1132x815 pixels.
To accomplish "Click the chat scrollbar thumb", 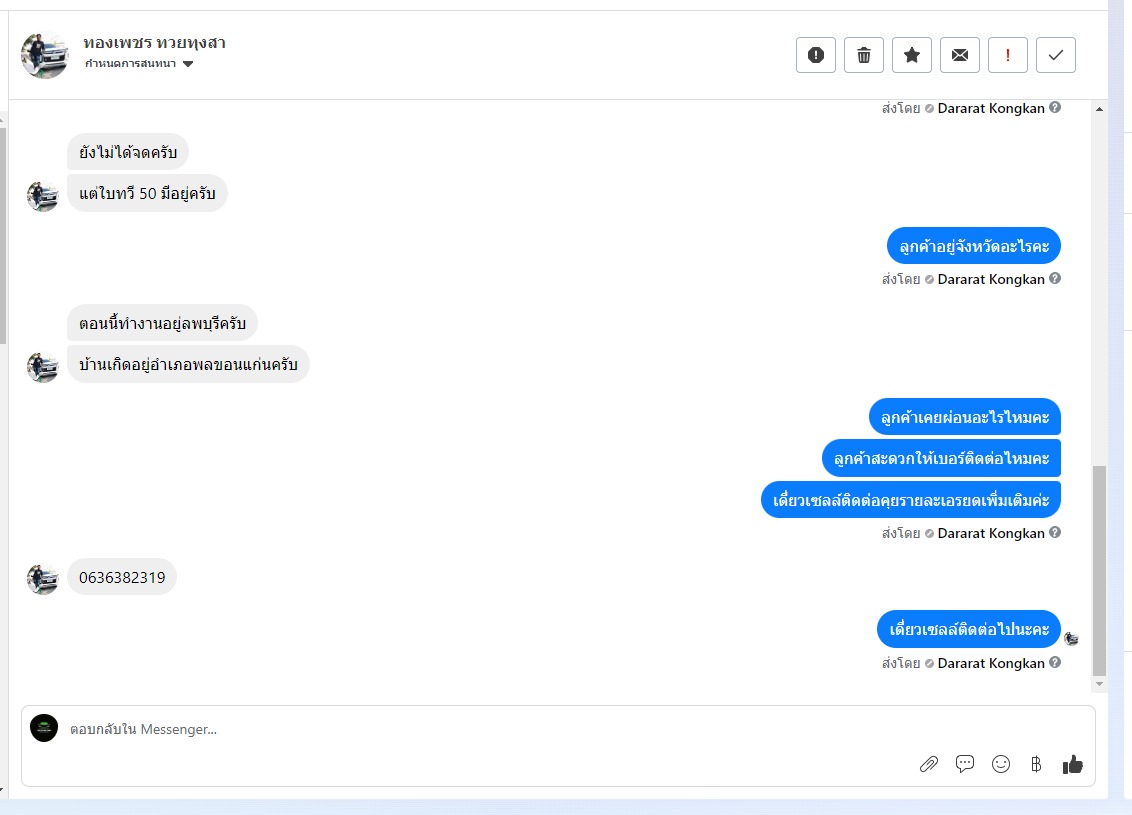I will coord(1100,570).
